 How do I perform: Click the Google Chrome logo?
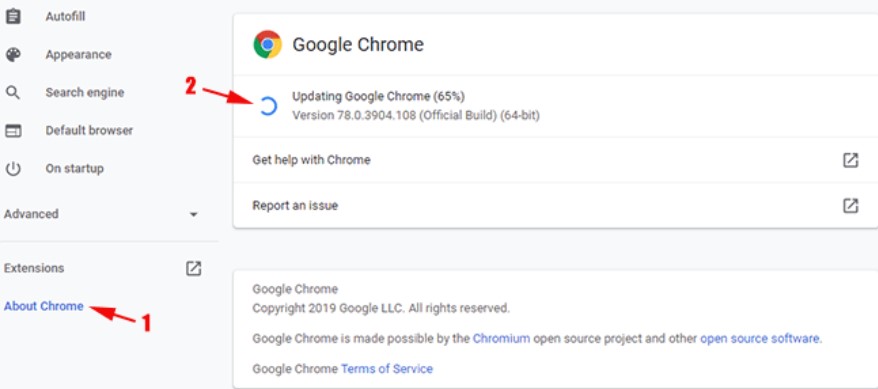(x=268, y=44)
